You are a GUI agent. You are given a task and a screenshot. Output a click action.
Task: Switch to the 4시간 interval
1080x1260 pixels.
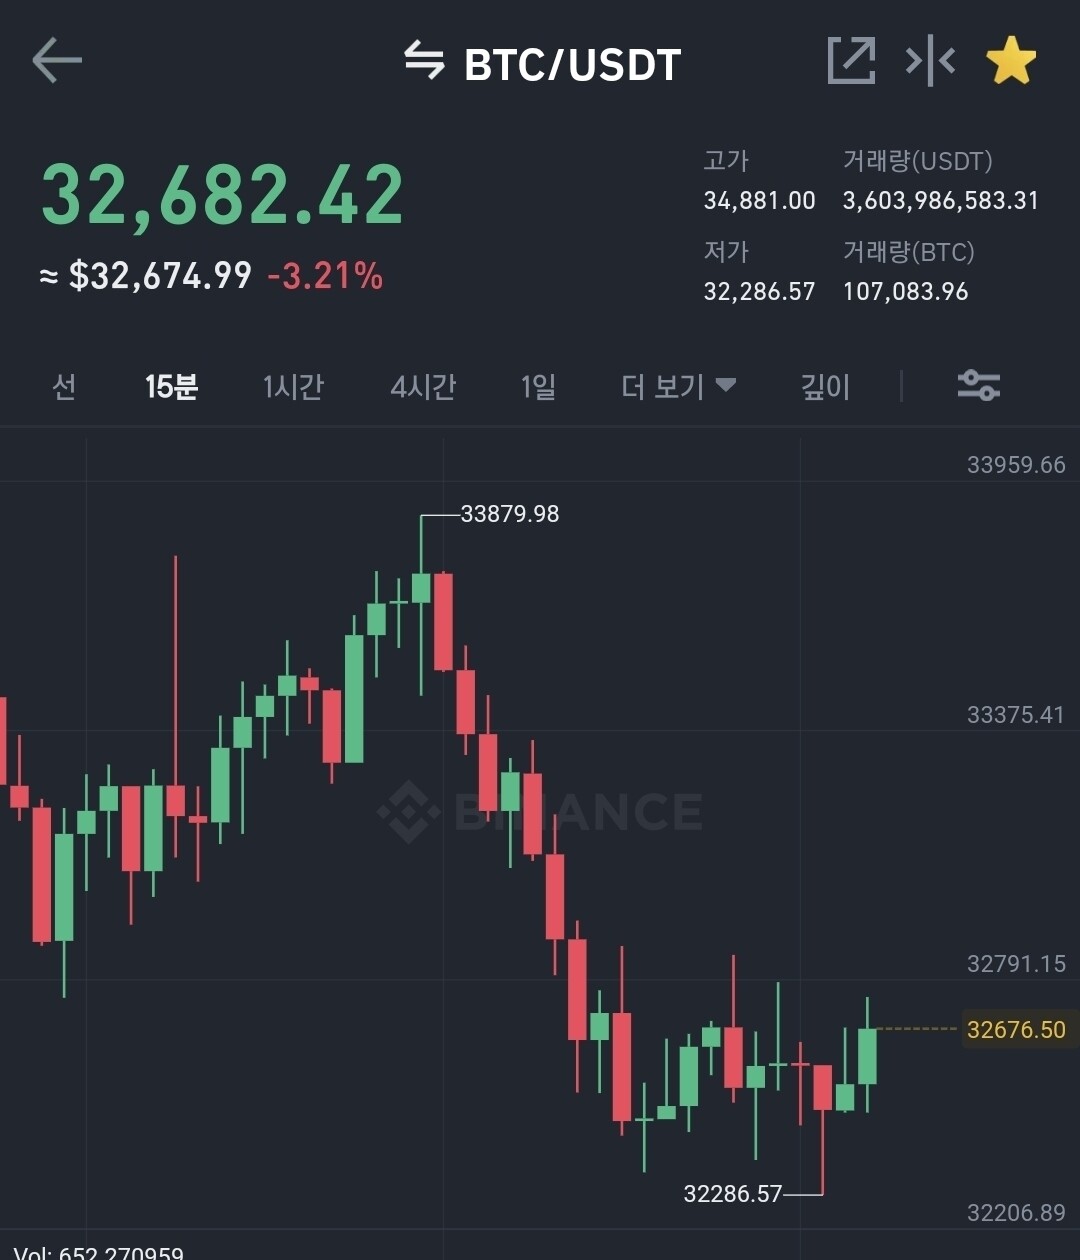423,386
